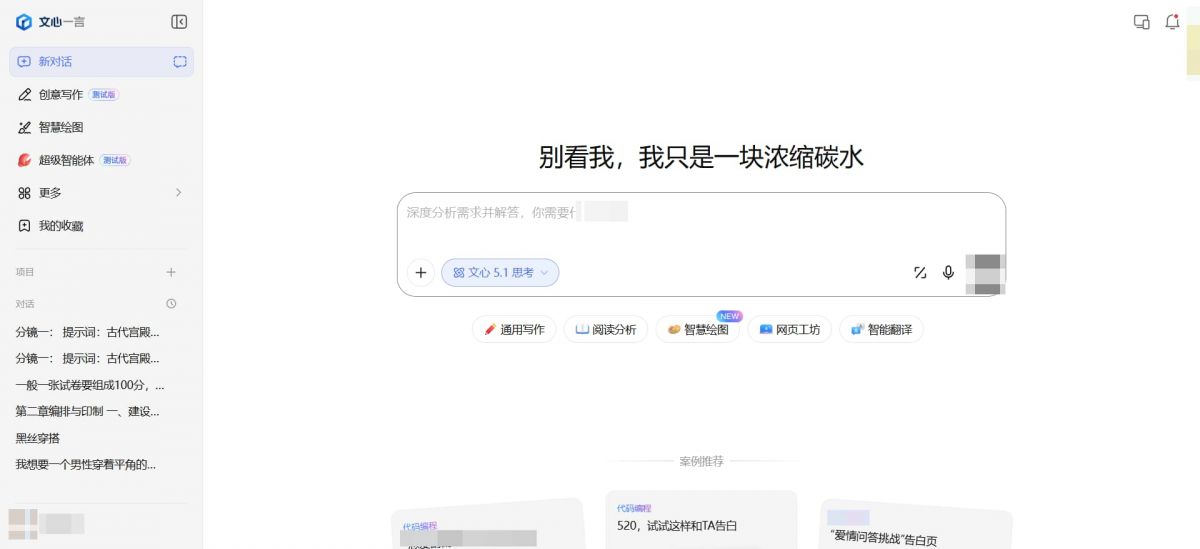Screen dimensions: 1200x549
Task: Open example card “爱情问答挑战”告白页
Action: (915, 525)
